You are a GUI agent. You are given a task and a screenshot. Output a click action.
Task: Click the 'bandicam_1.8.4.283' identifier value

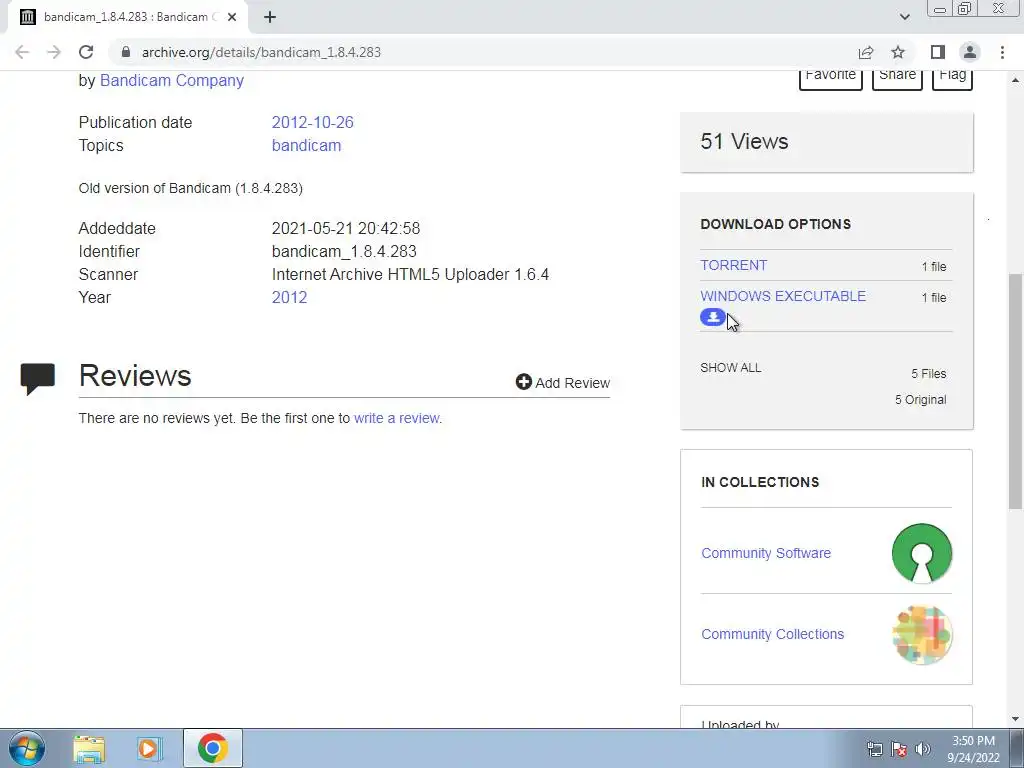coord(344,251)
